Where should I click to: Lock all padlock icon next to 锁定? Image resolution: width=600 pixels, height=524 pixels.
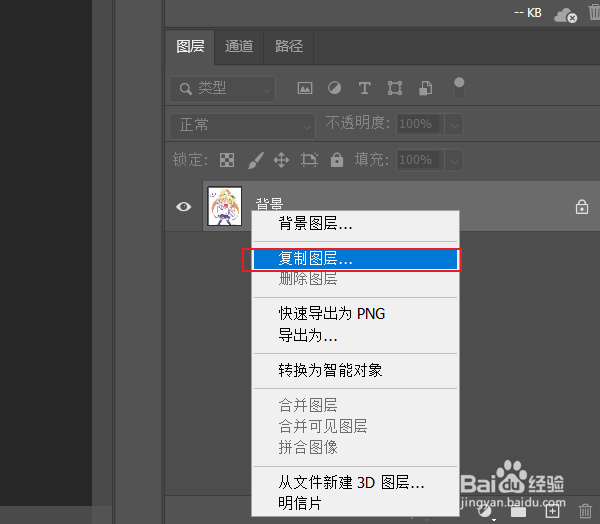[x=337, y=160]
